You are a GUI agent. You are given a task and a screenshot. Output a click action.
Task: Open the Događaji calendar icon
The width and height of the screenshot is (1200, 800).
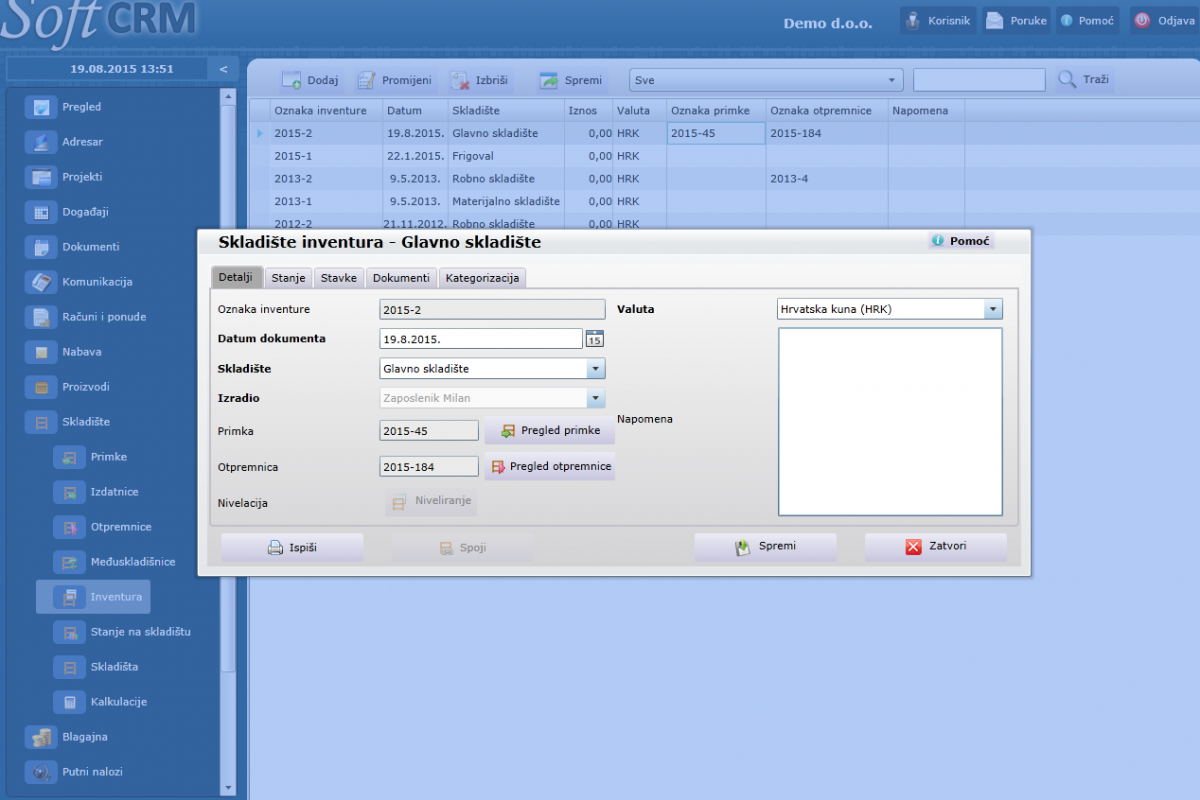click(x=41, y=212)
